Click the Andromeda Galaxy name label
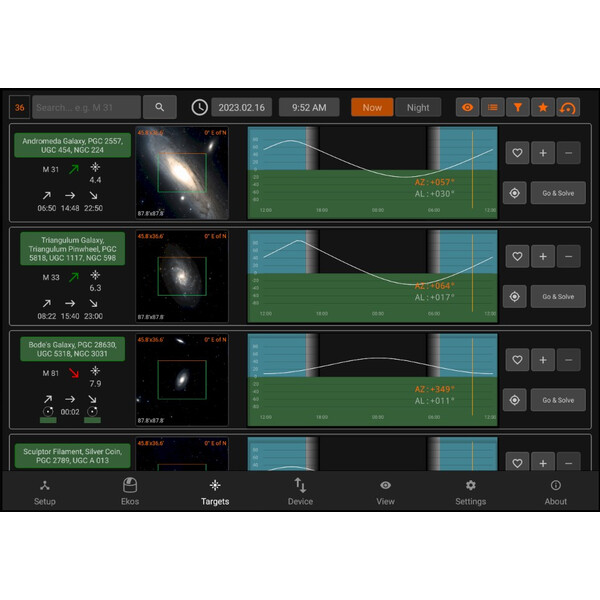 (70, 145)
